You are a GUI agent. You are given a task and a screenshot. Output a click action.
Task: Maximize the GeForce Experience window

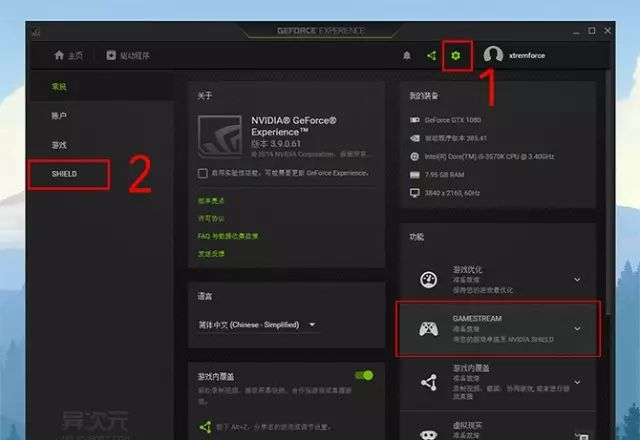592,31
